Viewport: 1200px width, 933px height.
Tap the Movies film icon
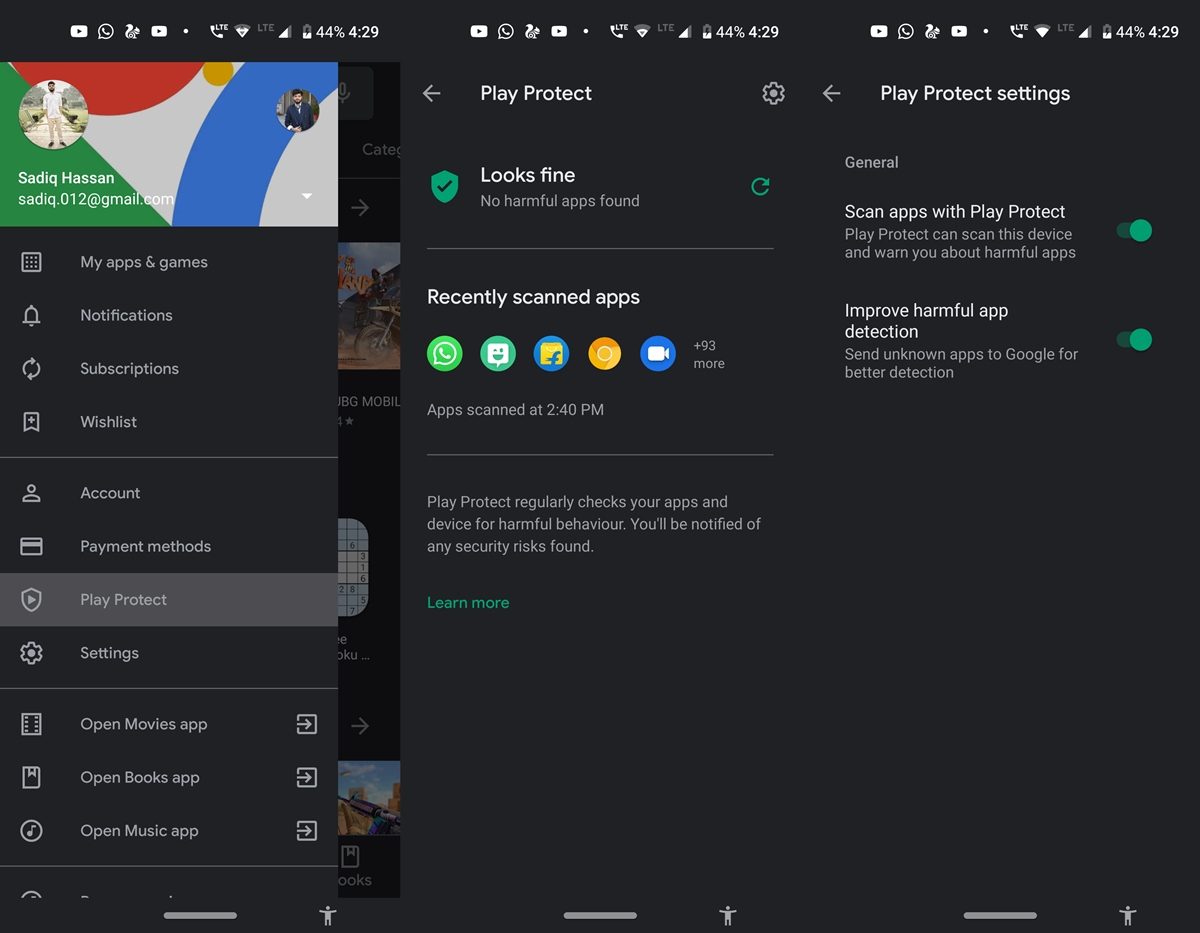(31, 724)
